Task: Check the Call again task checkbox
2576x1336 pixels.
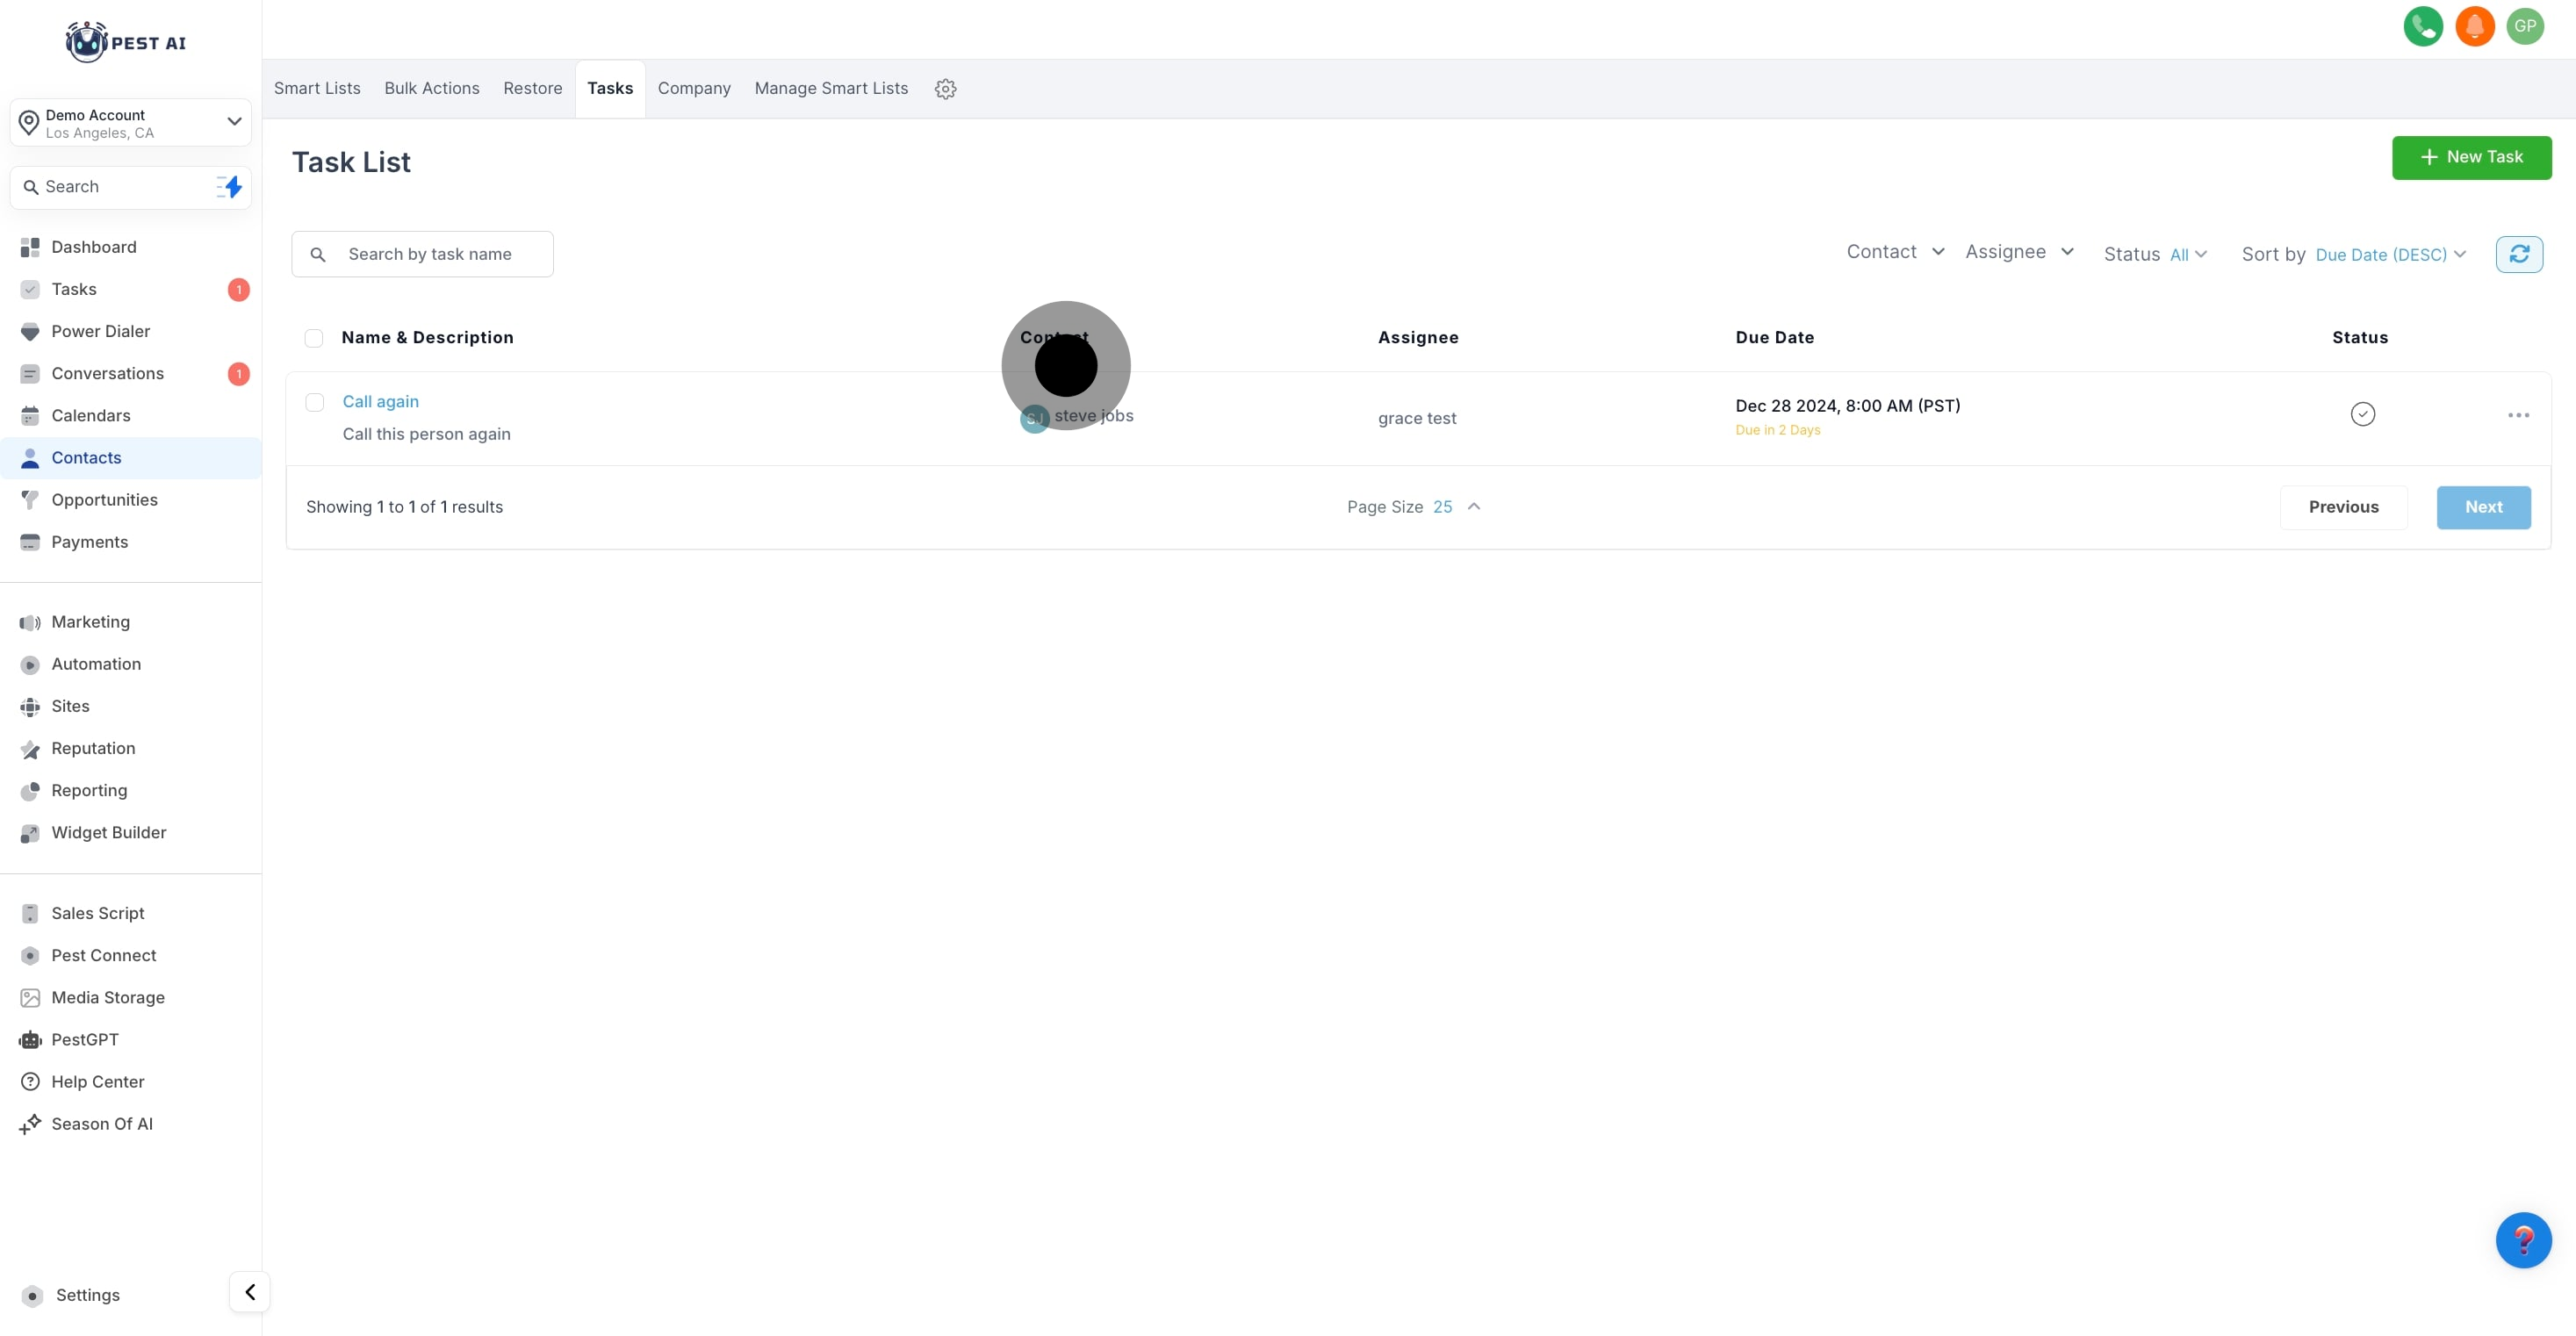Action: pos(315,403)
